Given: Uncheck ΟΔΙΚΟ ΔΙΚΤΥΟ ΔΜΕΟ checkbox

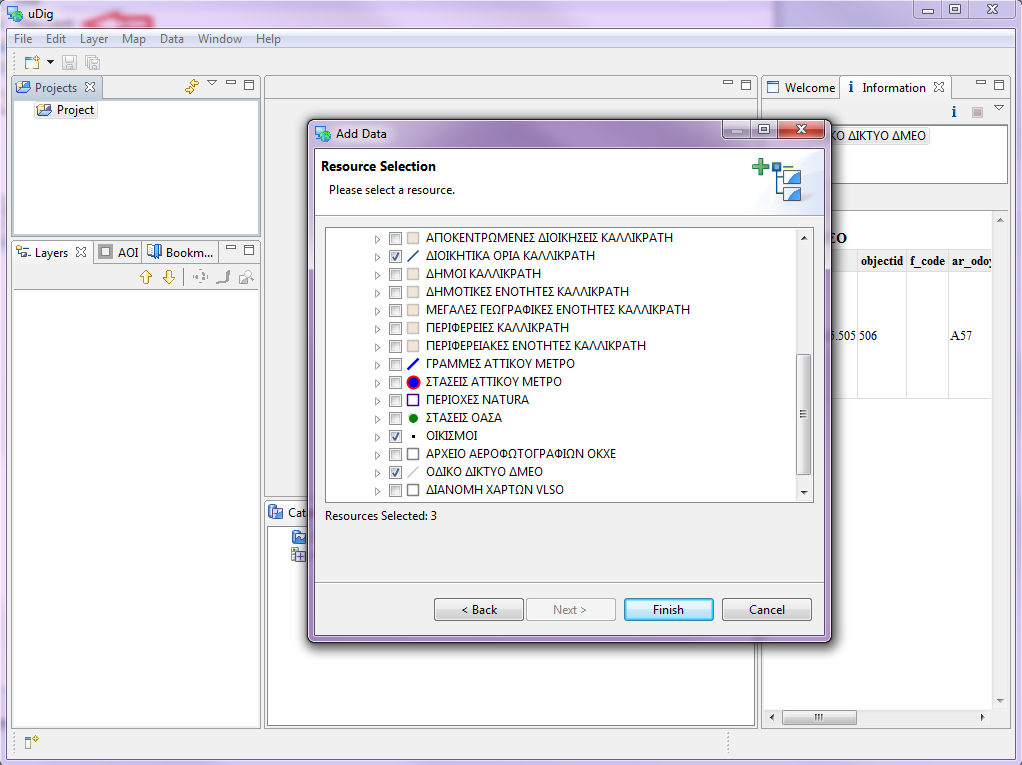Looking at the screenshot, I should point(395,472).
